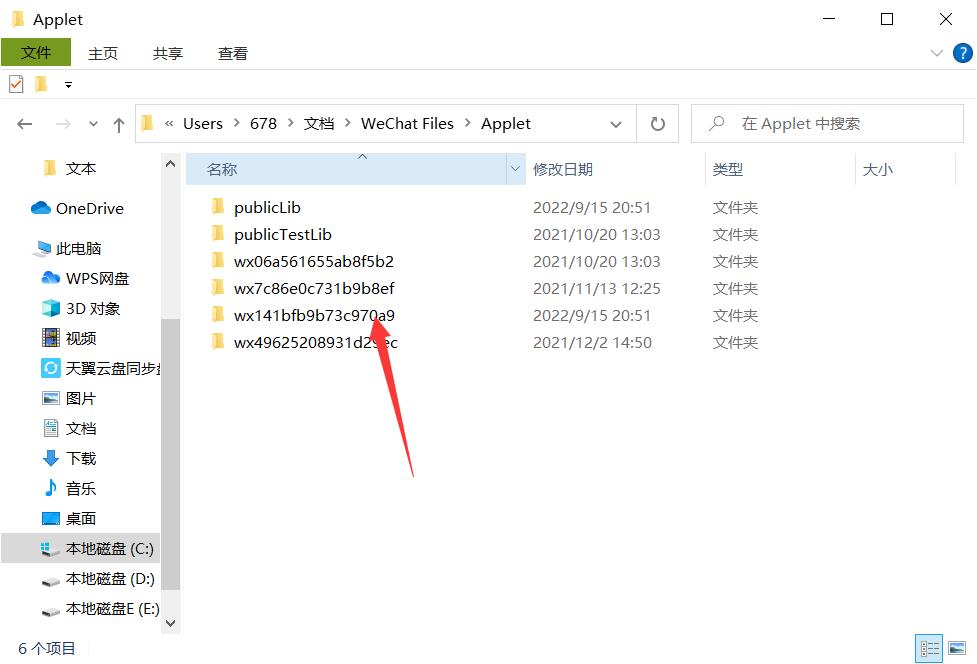Expand the ribbon with the chevron
This screenshot has width=977, height=664.
coord(936,53)
